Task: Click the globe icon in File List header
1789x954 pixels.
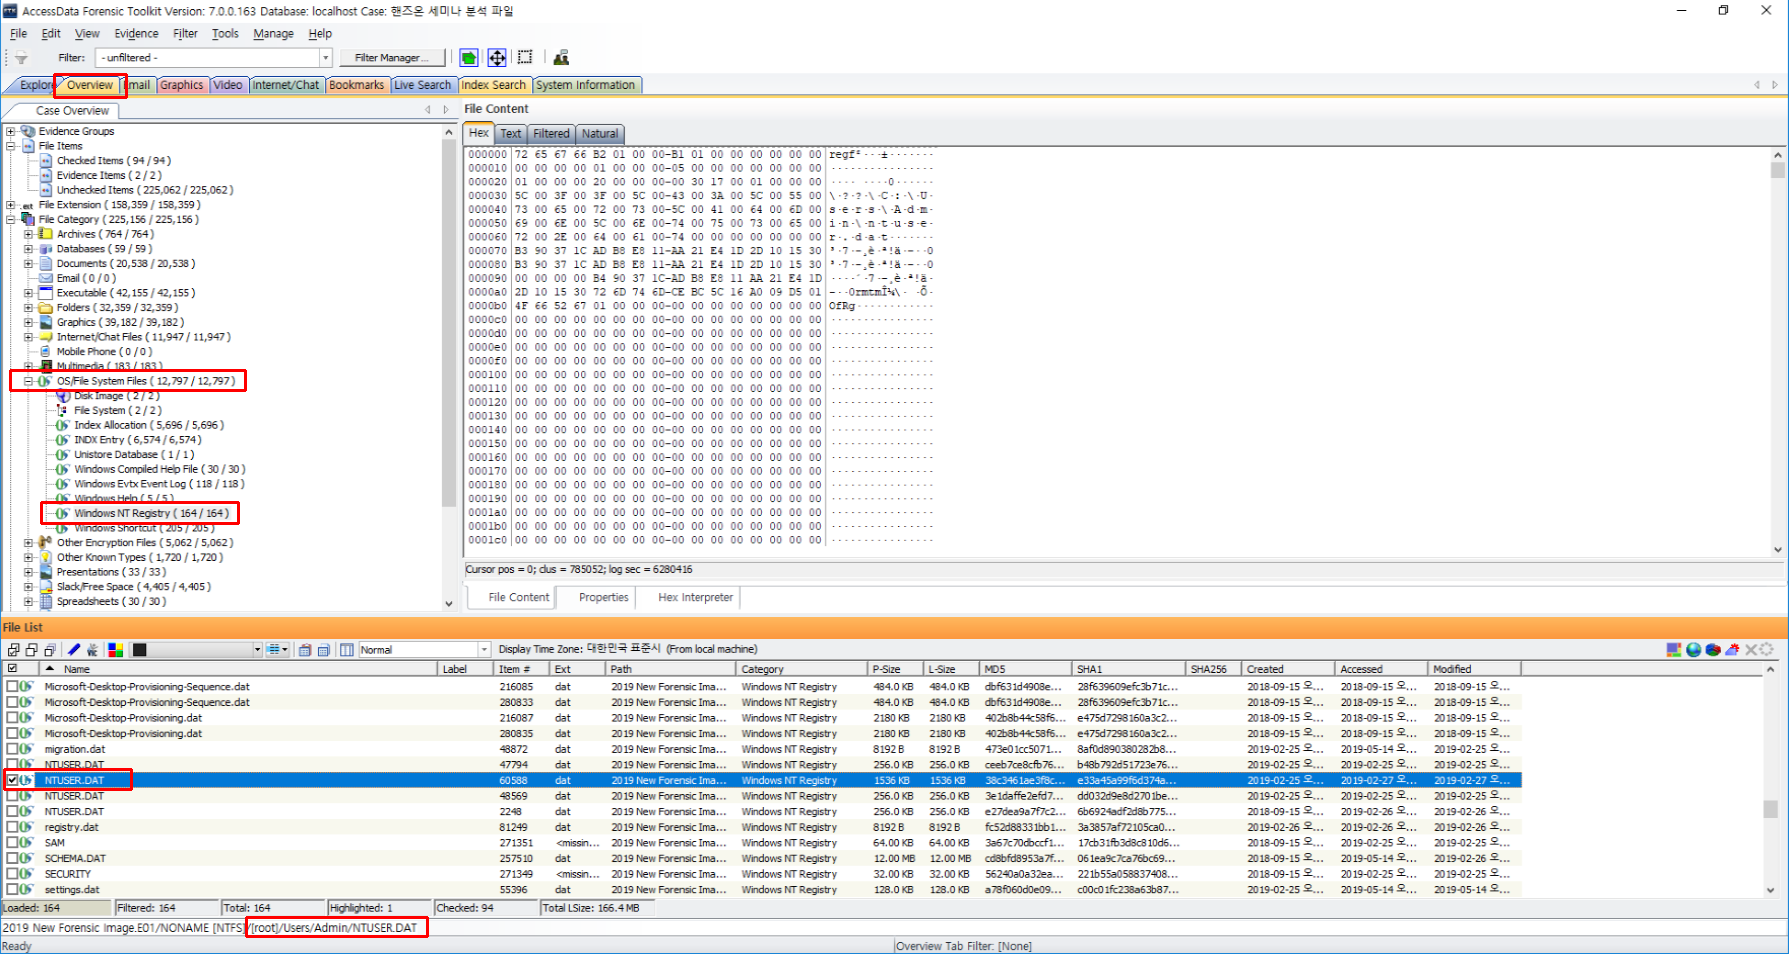Action: [x=1693, y=650]
